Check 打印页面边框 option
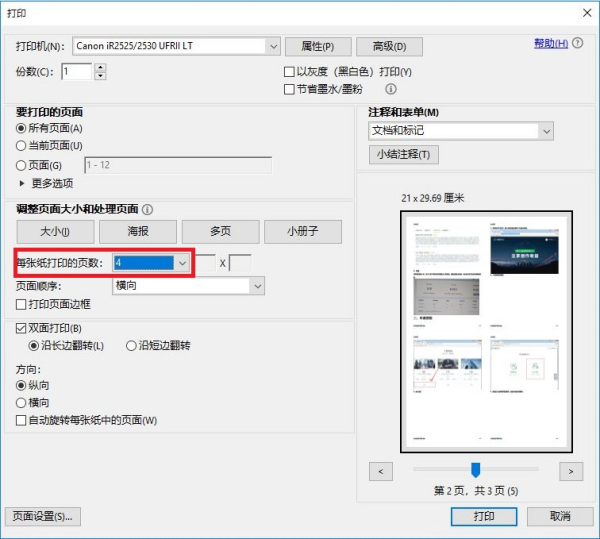This screenshot has width=600, height=539. 22,304
